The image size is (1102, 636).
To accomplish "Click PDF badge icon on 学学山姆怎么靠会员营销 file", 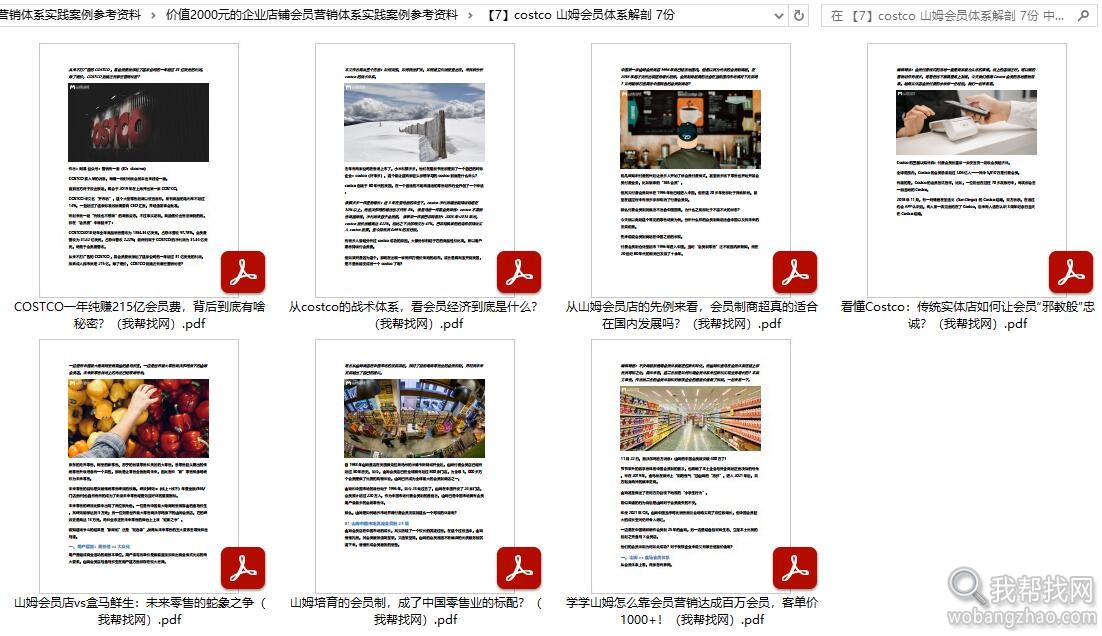I will (x=795, y=569).
